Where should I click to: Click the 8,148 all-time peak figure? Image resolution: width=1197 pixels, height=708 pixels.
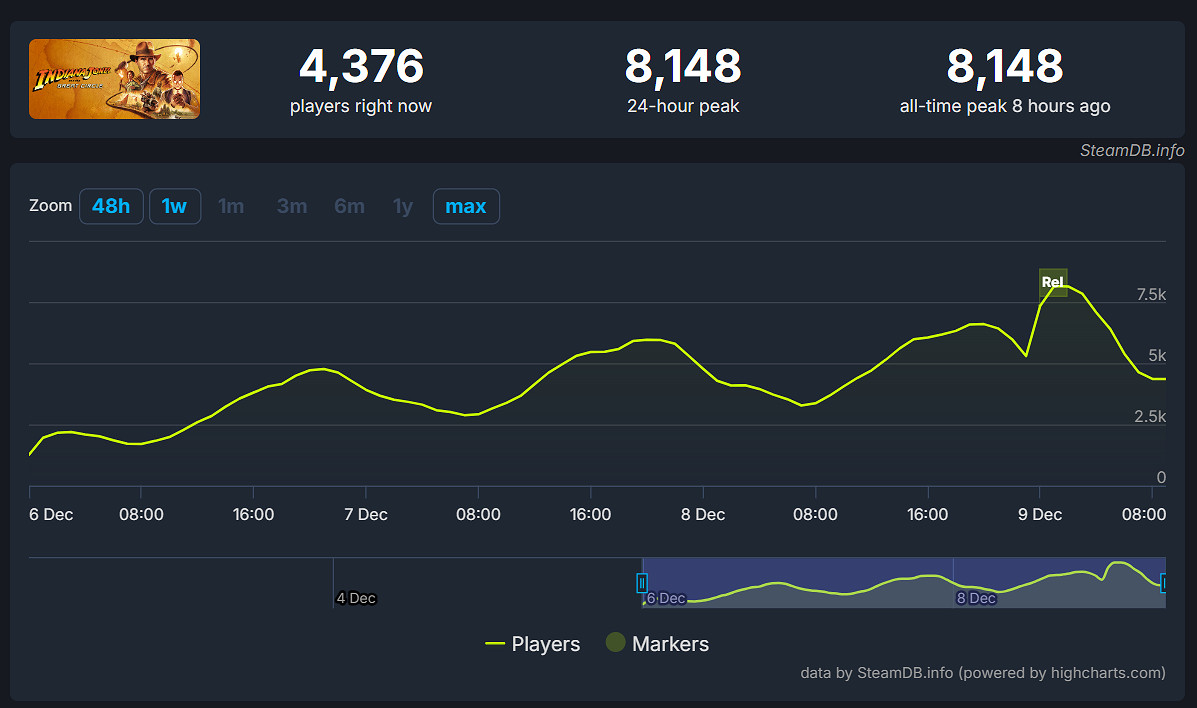(x=1004, y=67)
